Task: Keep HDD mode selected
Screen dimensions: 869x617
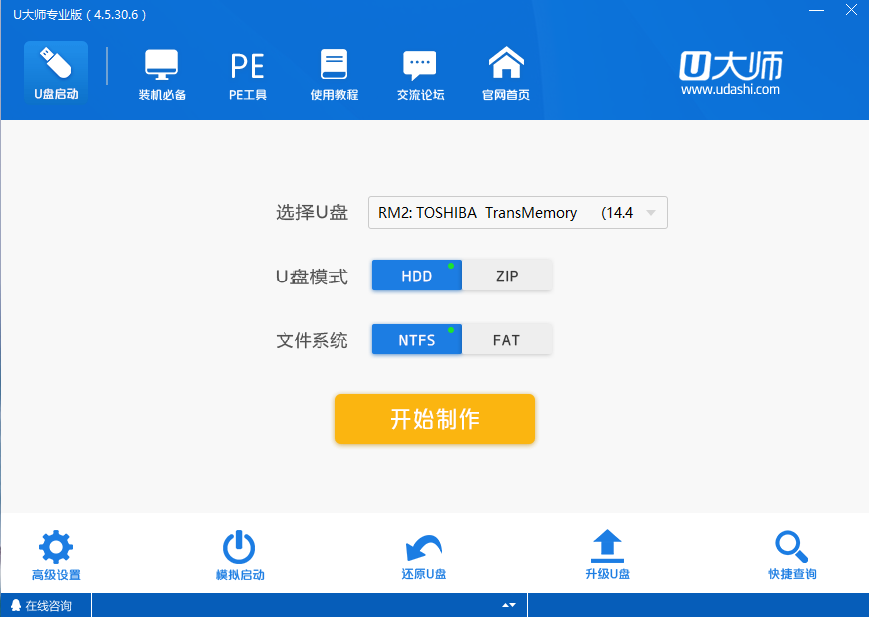Action: click(416, 275)
